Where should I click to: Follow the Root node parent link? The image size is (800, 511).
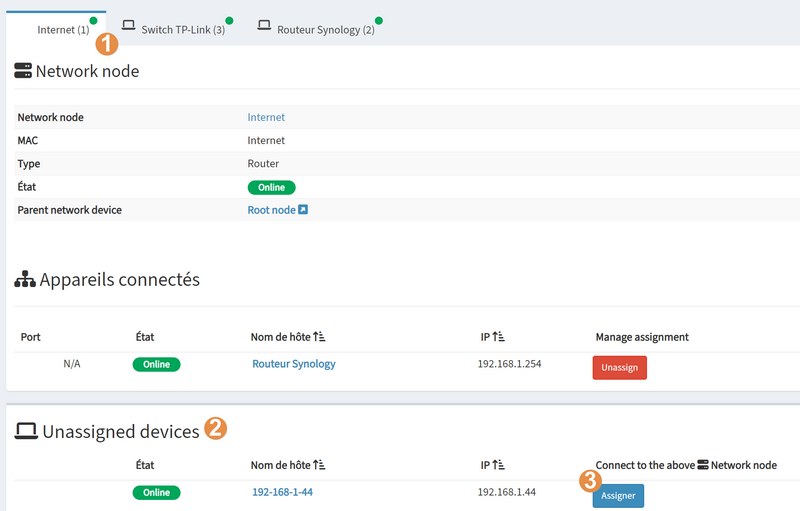point(271,210)
